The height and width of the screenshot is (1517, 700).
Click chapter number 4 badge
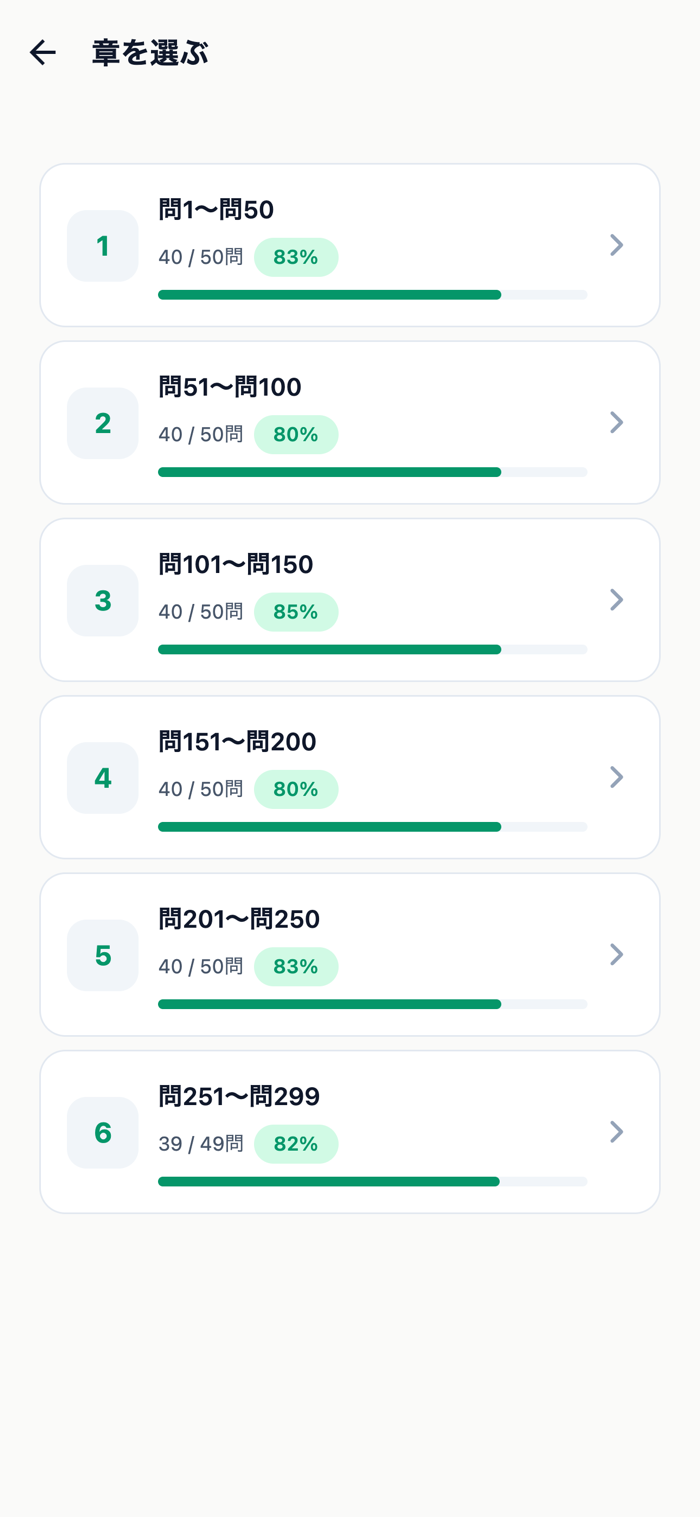point(103,778)
